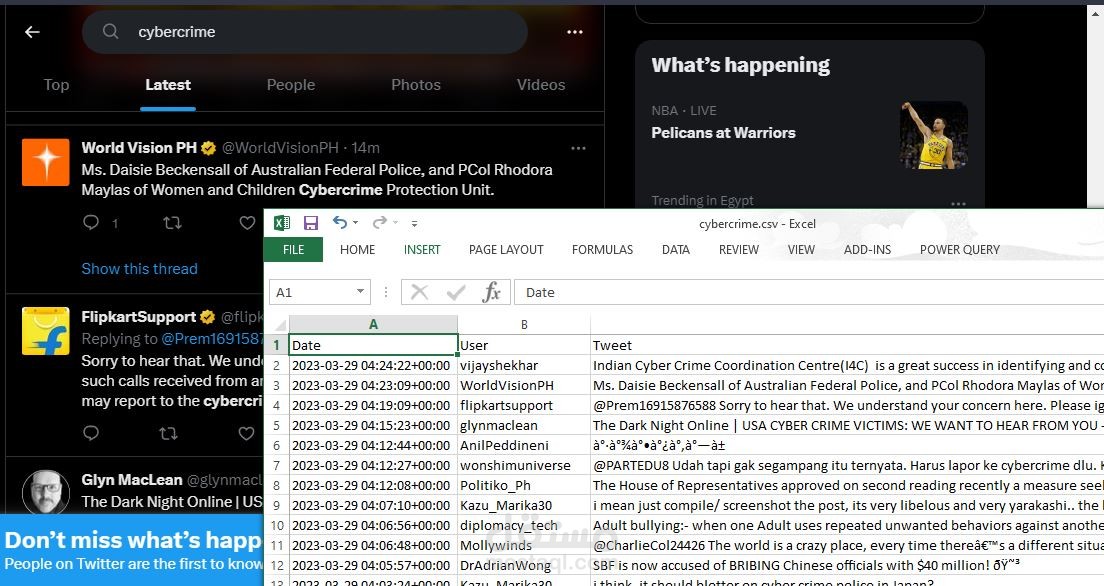This screenshot has width=1104, height=586.
Task: Open @Prem1691587 mention link
Action: (212, 339)
